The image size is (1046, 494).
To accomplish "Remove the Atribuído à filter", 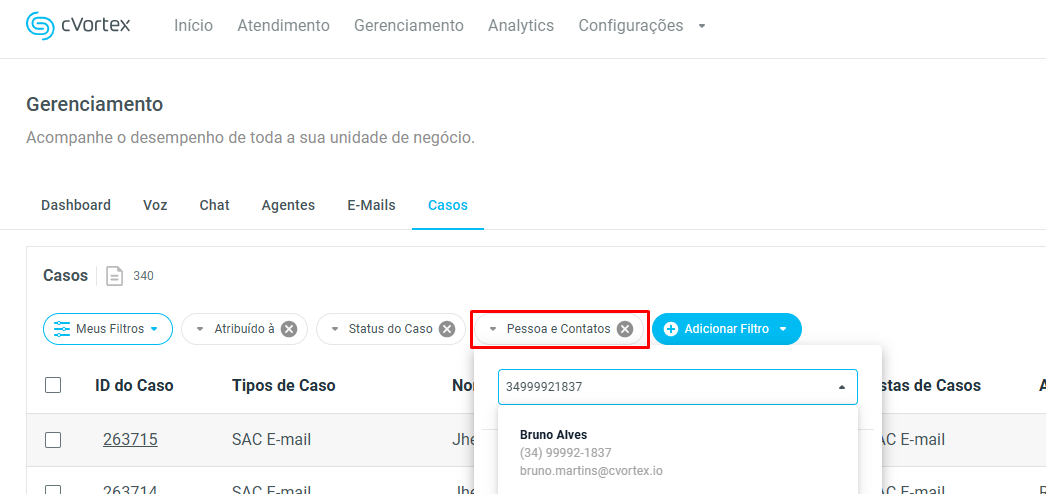I will (x=289, y=329).
